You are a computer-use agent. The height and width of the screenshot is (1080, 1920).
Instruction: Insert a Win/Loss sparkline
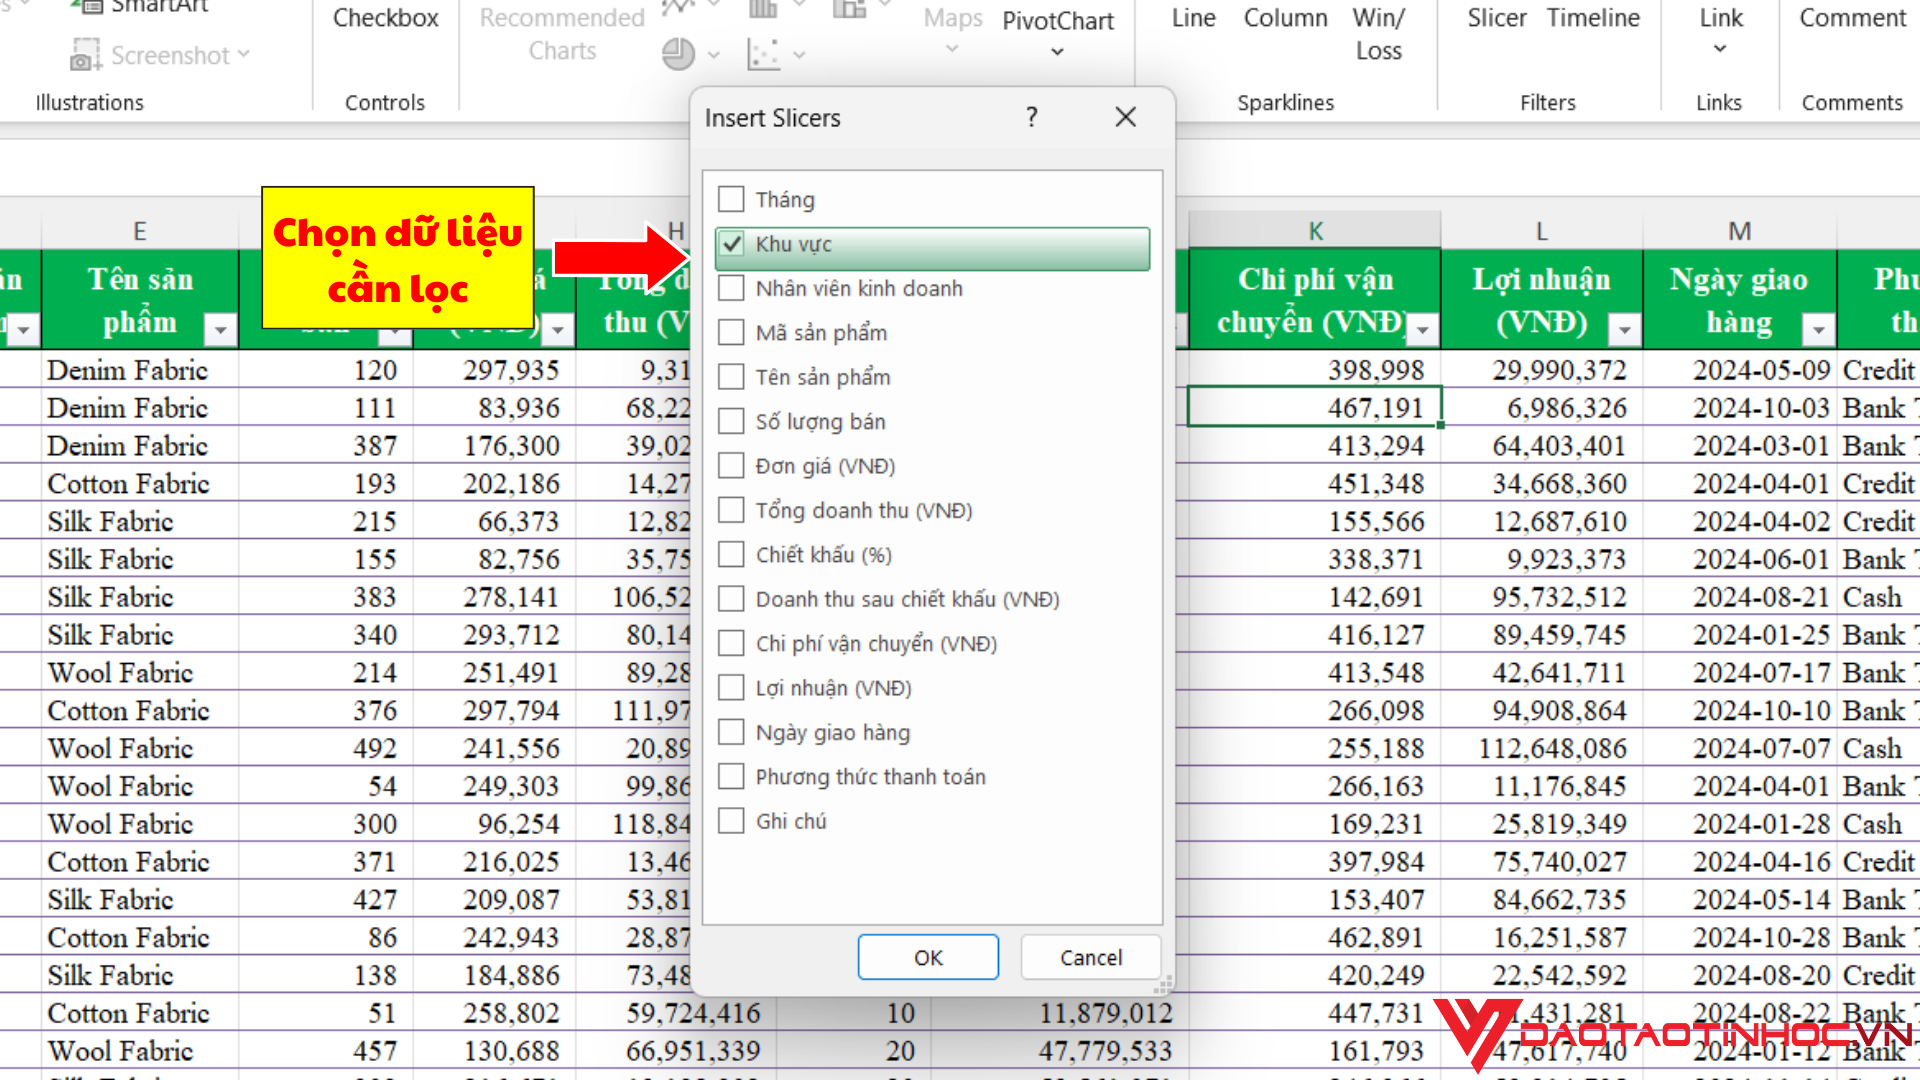coord(1378,30)
